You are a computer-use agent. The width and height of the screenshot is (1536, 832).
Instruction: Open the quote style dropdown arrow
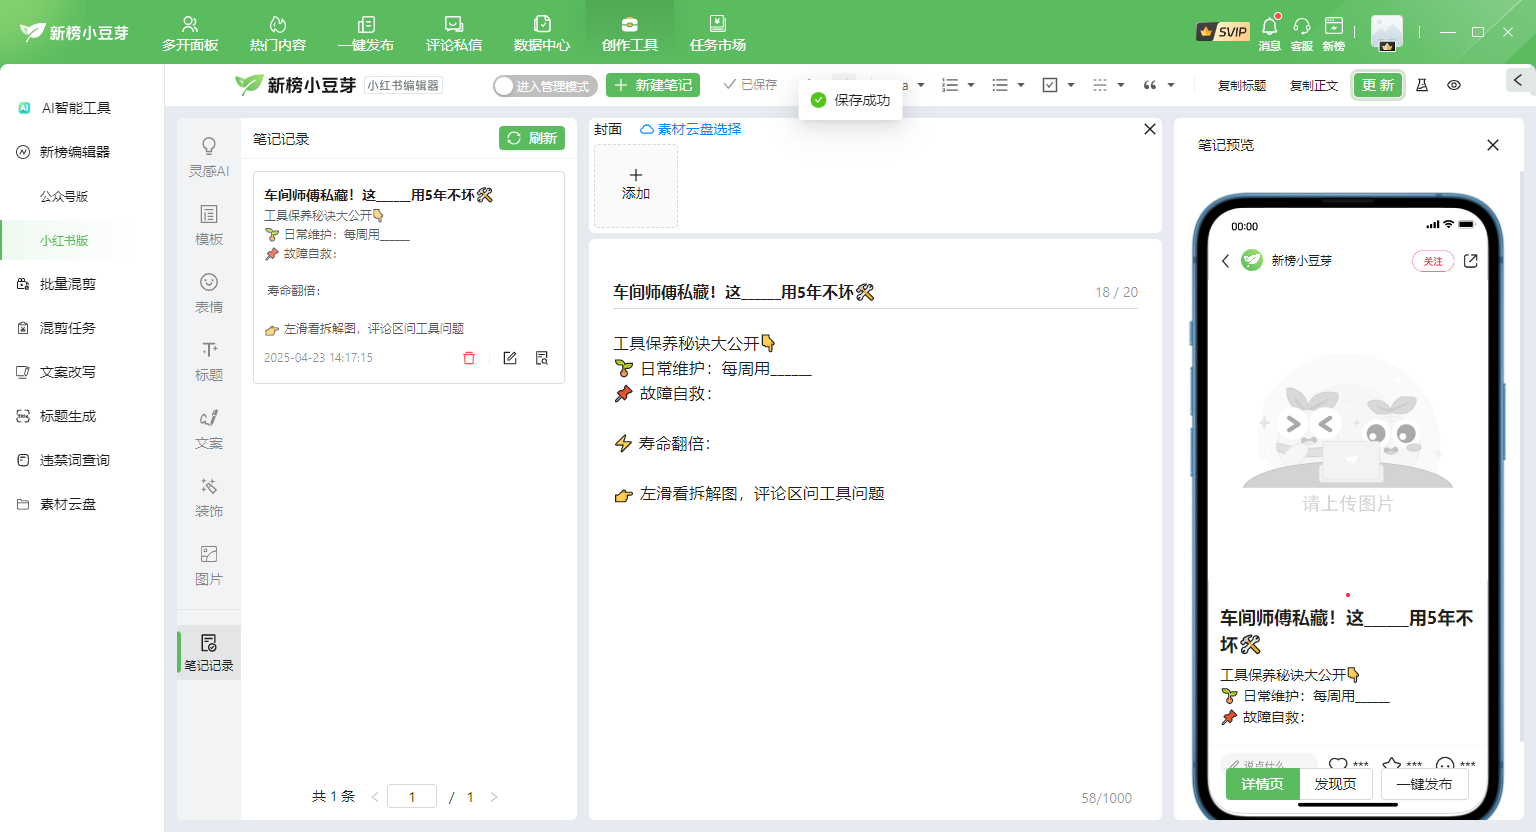point(1171,85)
